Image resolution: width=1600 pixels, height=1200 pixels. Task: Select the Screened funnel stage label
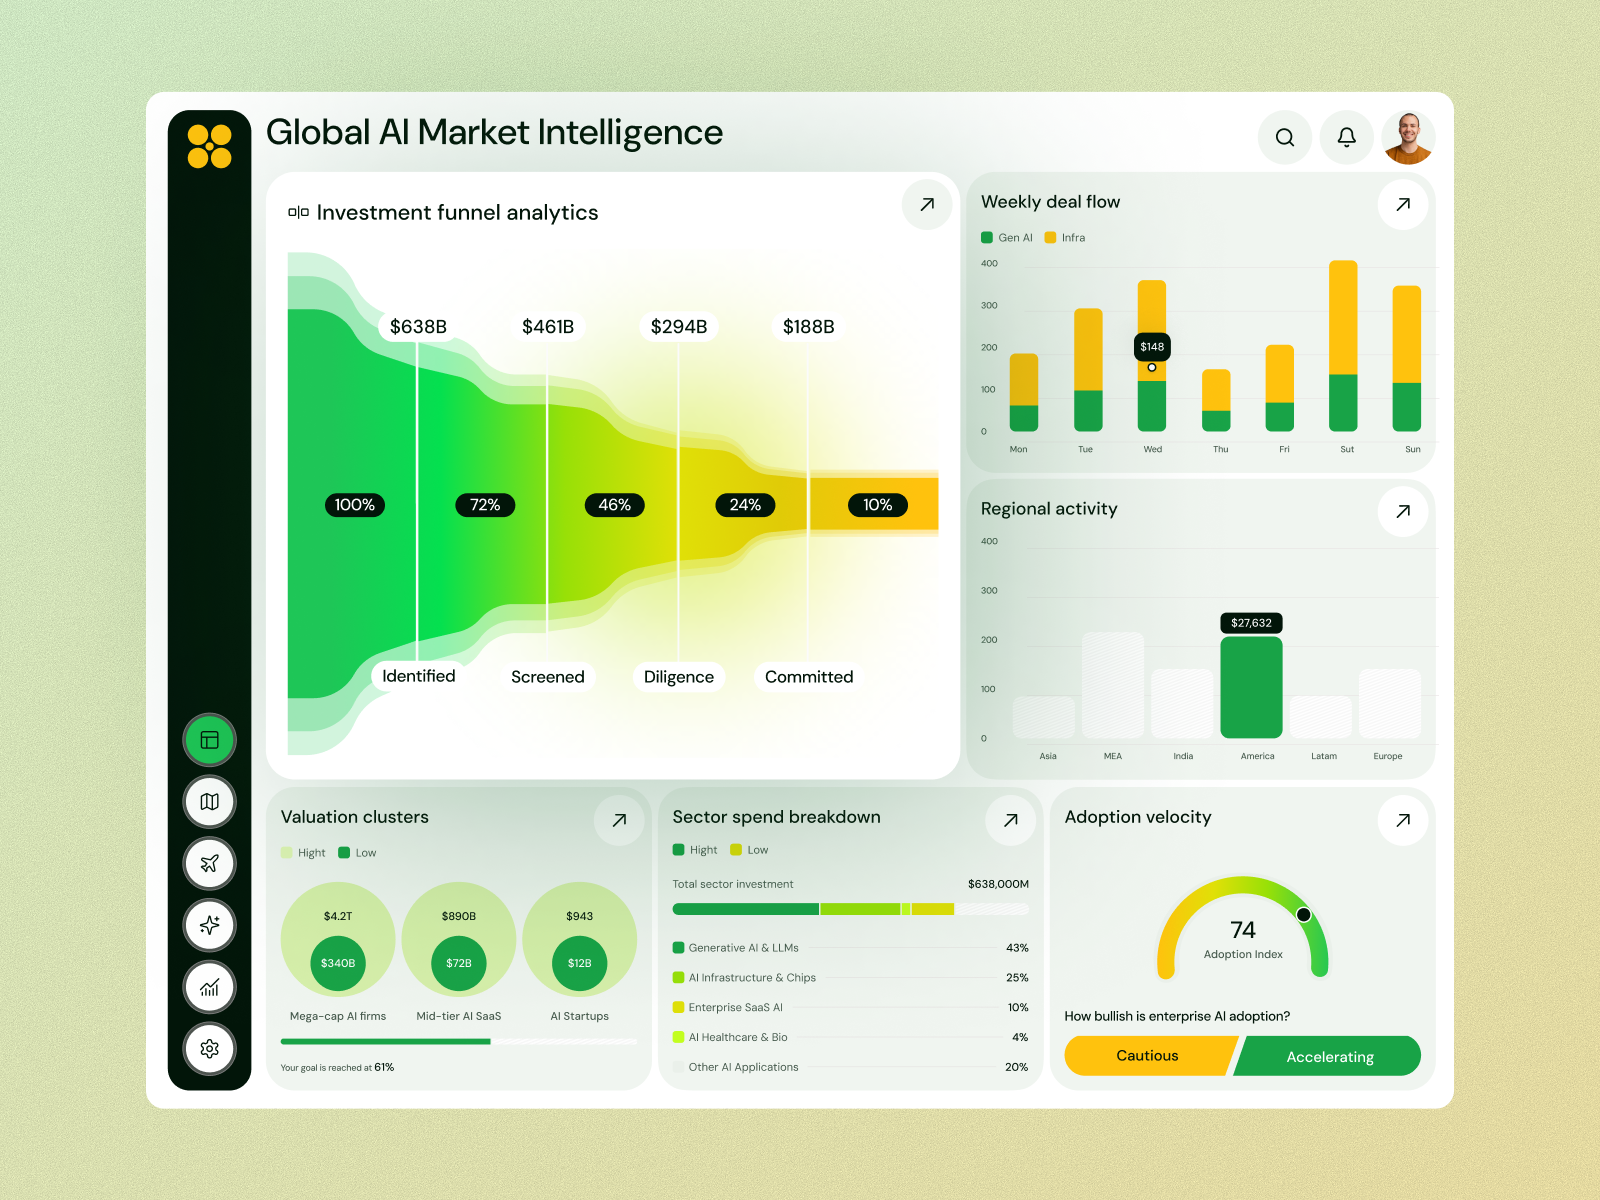pos(548,677)
